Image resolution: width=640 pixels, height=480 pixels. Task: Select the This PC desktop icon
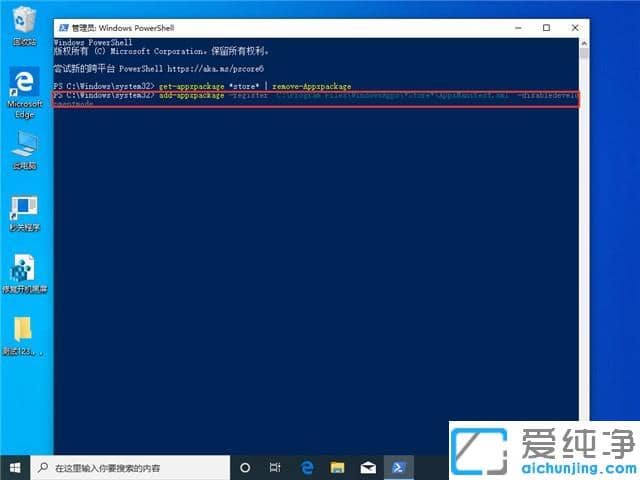pos(24,150)
